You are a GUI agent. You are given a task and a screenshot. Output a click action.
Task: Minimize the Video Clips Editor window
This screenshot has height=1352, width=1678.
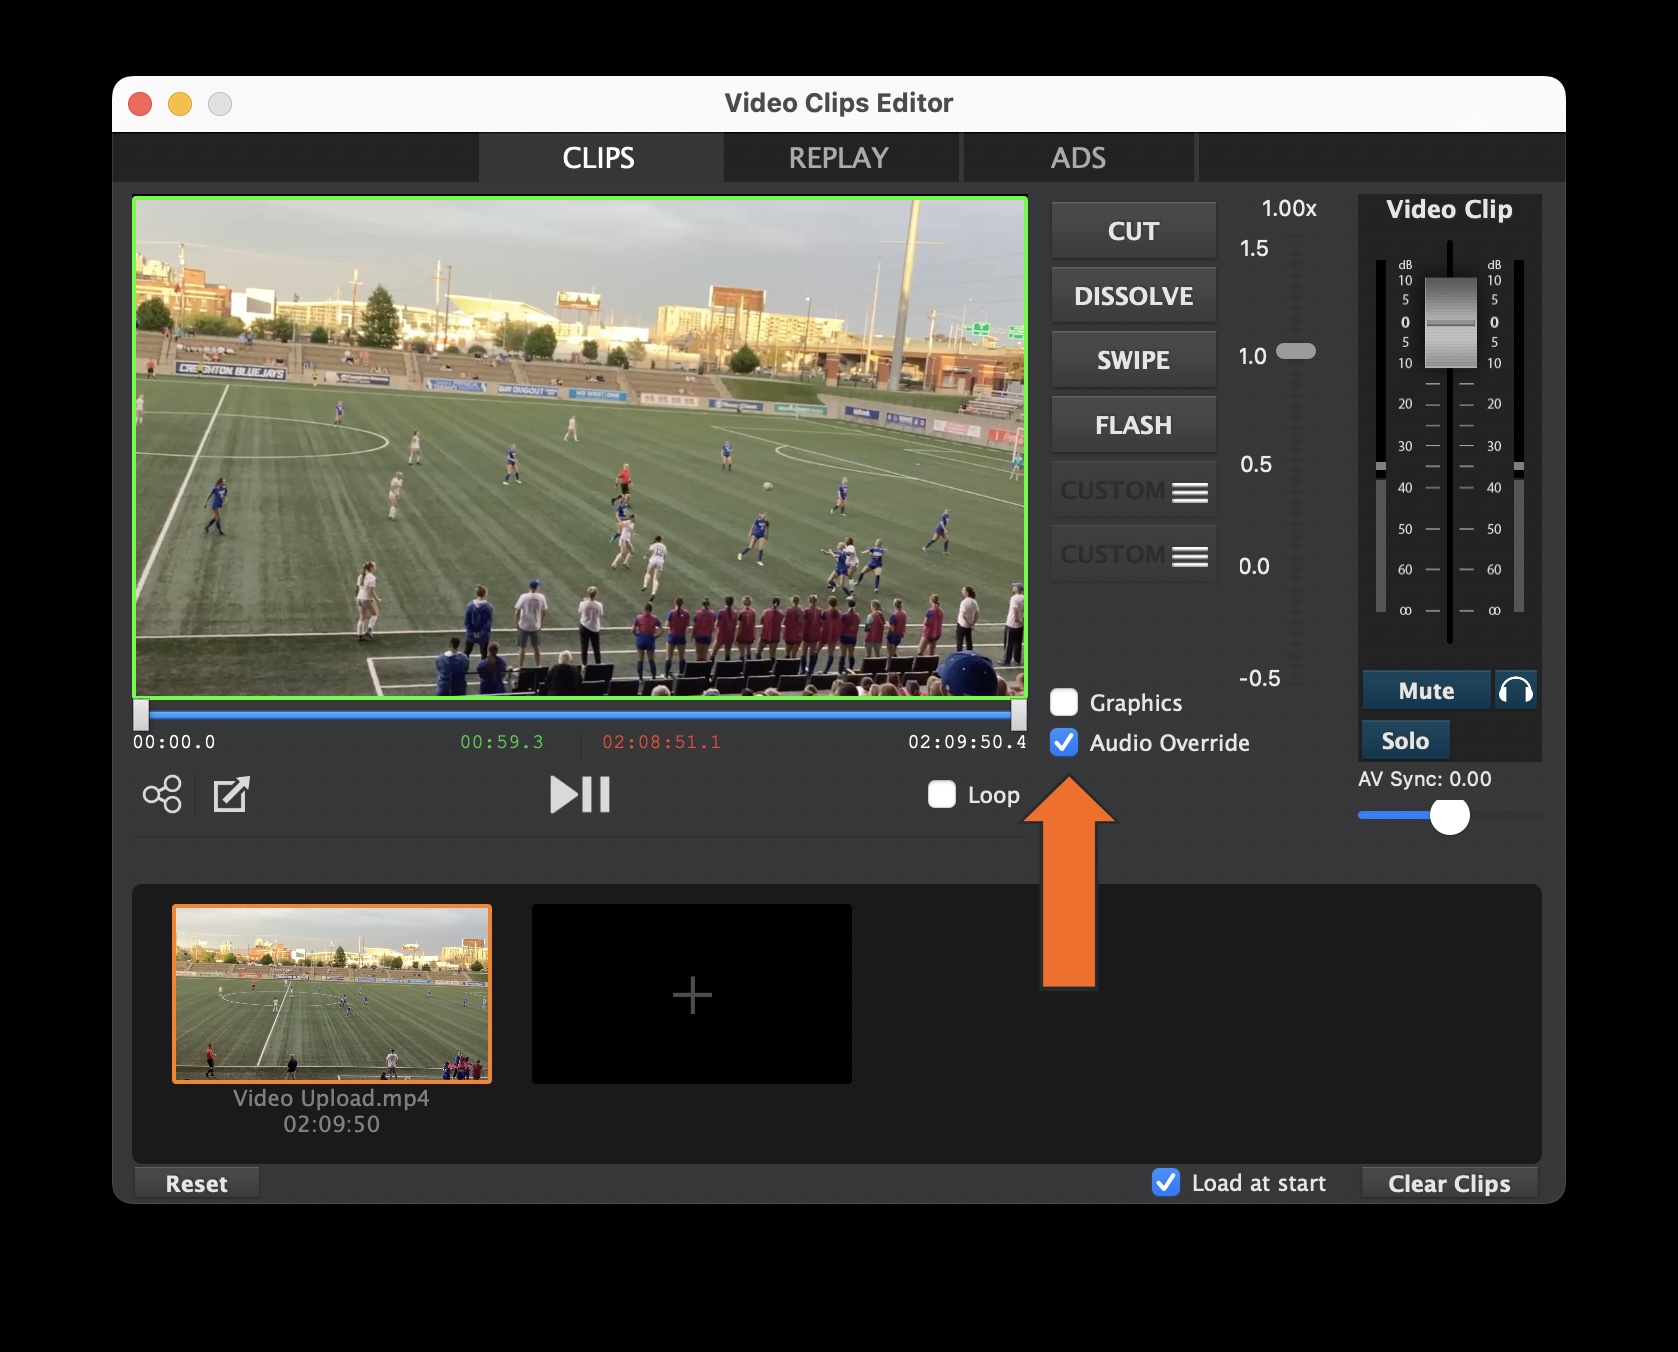click(x=180, y=104)
